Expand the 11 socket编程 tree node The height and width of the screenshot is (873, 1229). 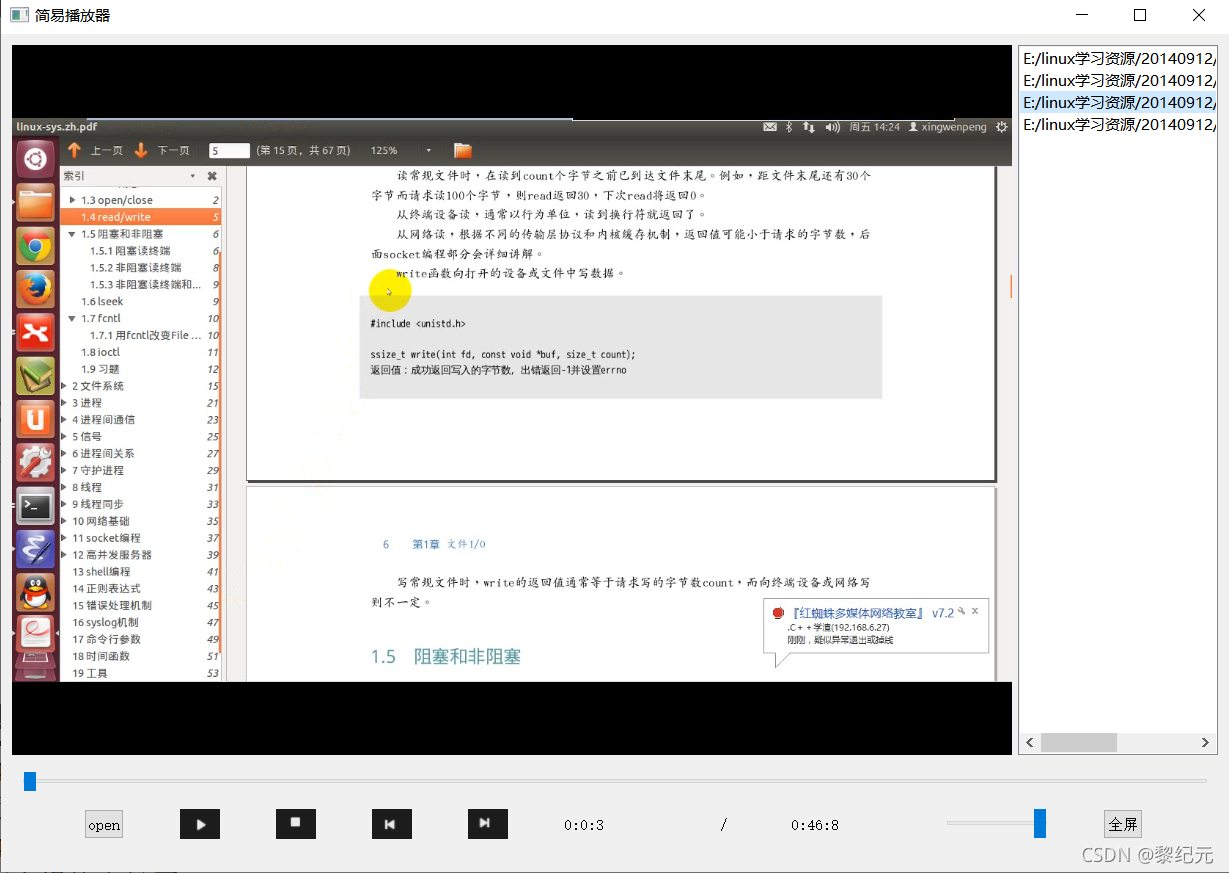tap(64, 538)
